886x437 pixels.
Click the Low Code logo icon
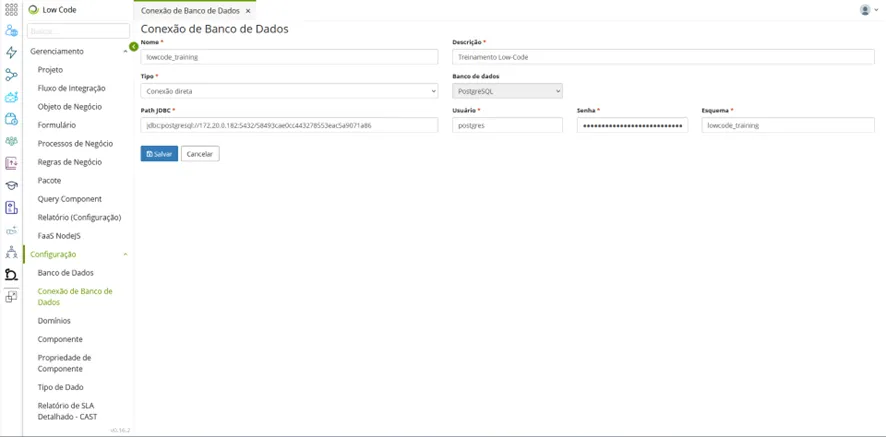coord(33,10)
